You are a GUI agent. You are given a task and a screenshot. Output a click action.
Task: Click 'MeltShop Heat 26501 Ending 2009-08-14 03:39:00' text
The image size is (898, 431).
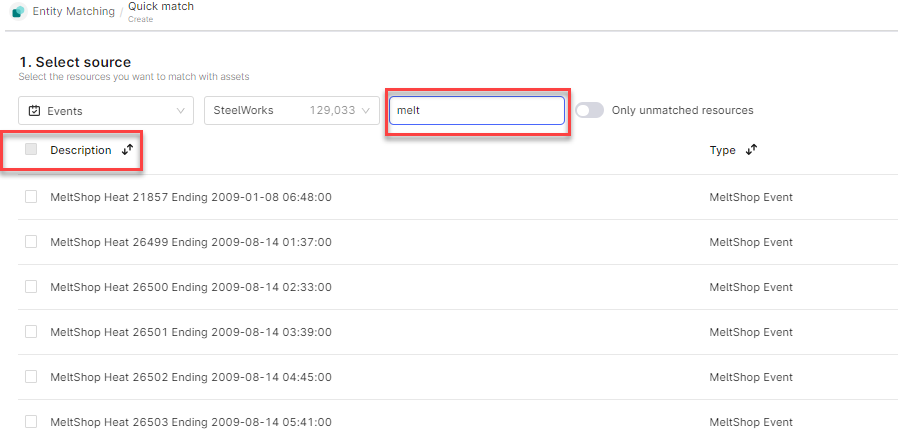(x=191, y=332)
